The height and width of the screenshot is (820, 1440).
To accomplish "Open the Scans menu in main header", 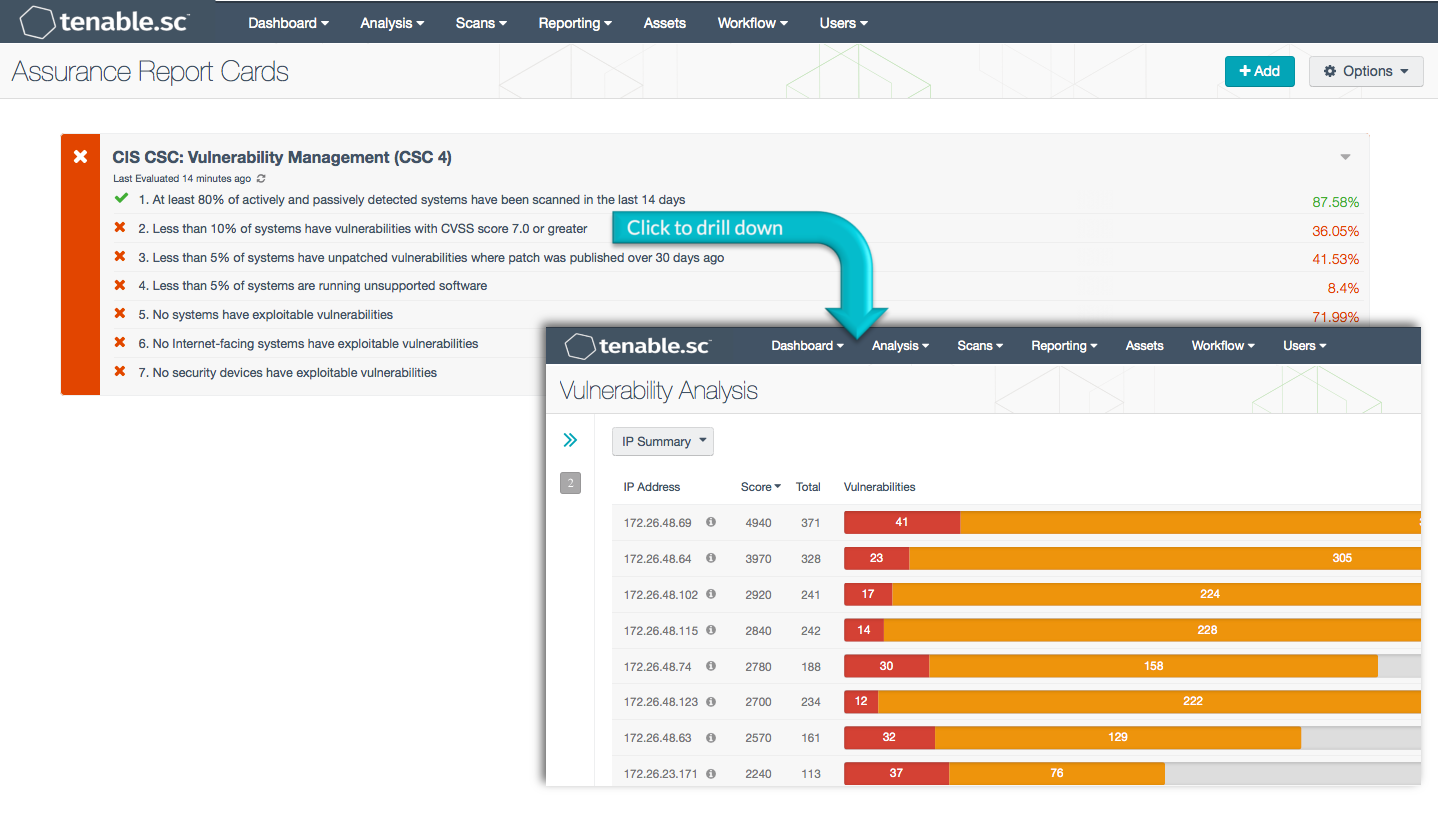I will click(x=481, y=23).
